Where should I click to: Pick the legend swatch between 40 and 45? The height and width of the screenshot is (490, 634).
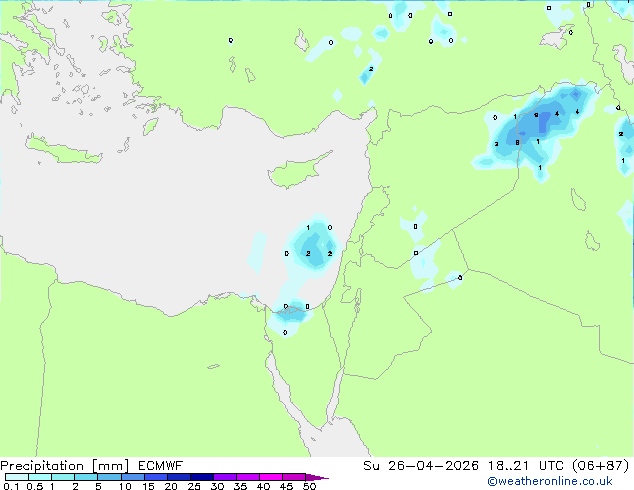(x=271, y=477)
